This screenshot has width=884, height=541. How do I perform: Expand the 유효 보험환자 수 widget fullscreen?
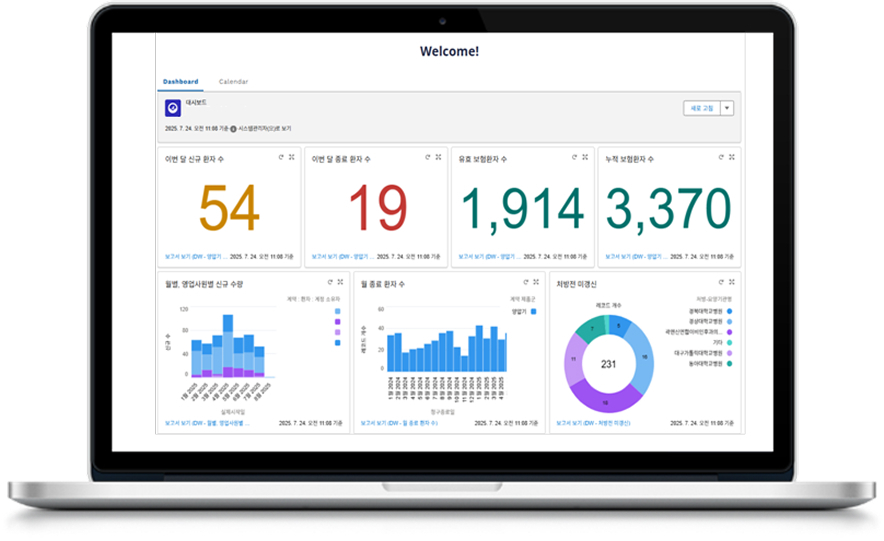tap(586, 157)
